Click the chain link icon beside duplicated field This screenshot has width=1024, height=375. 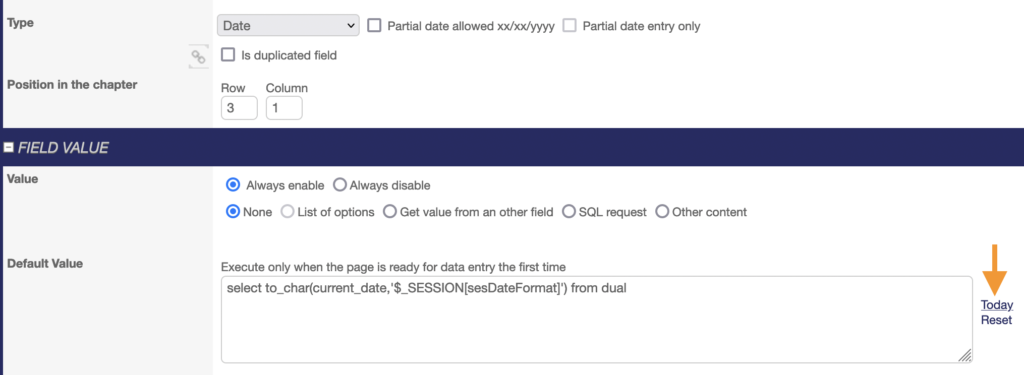(x=198, y=57)
